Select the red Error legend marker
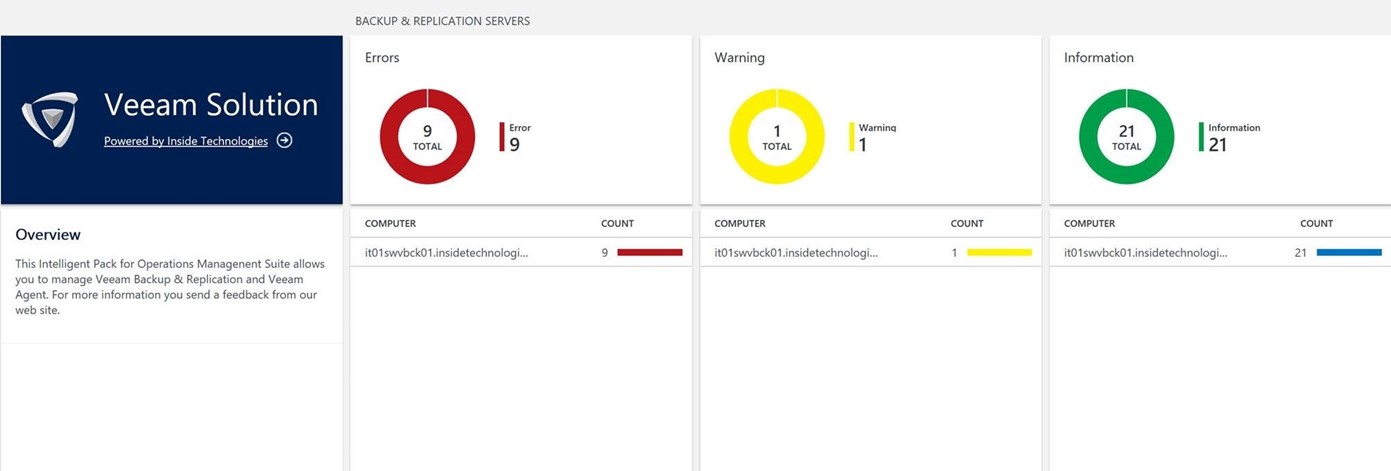1391x471 pixels. [502, 137]
